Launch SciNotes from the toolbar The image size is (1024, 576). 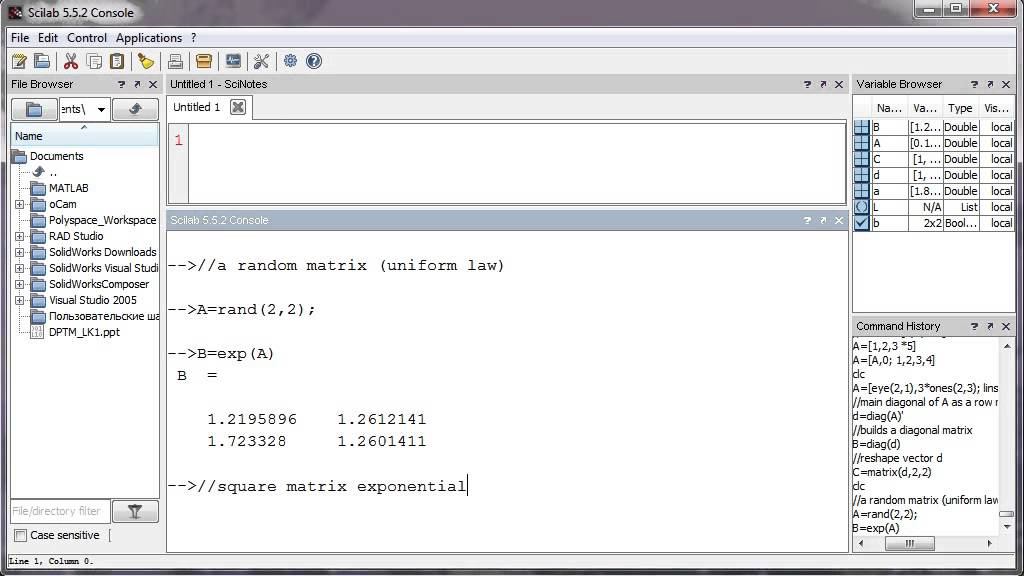click(19, 61)
